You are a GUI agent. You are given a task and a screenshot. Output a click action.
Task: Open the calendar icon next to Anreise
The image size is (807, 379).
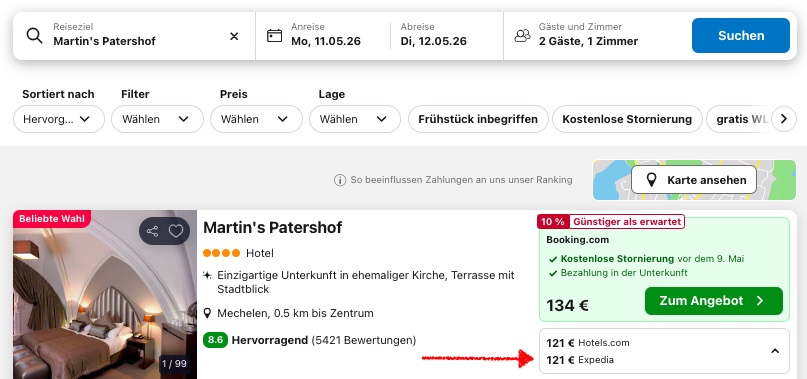pyautogui.click(x=274, y=36)
